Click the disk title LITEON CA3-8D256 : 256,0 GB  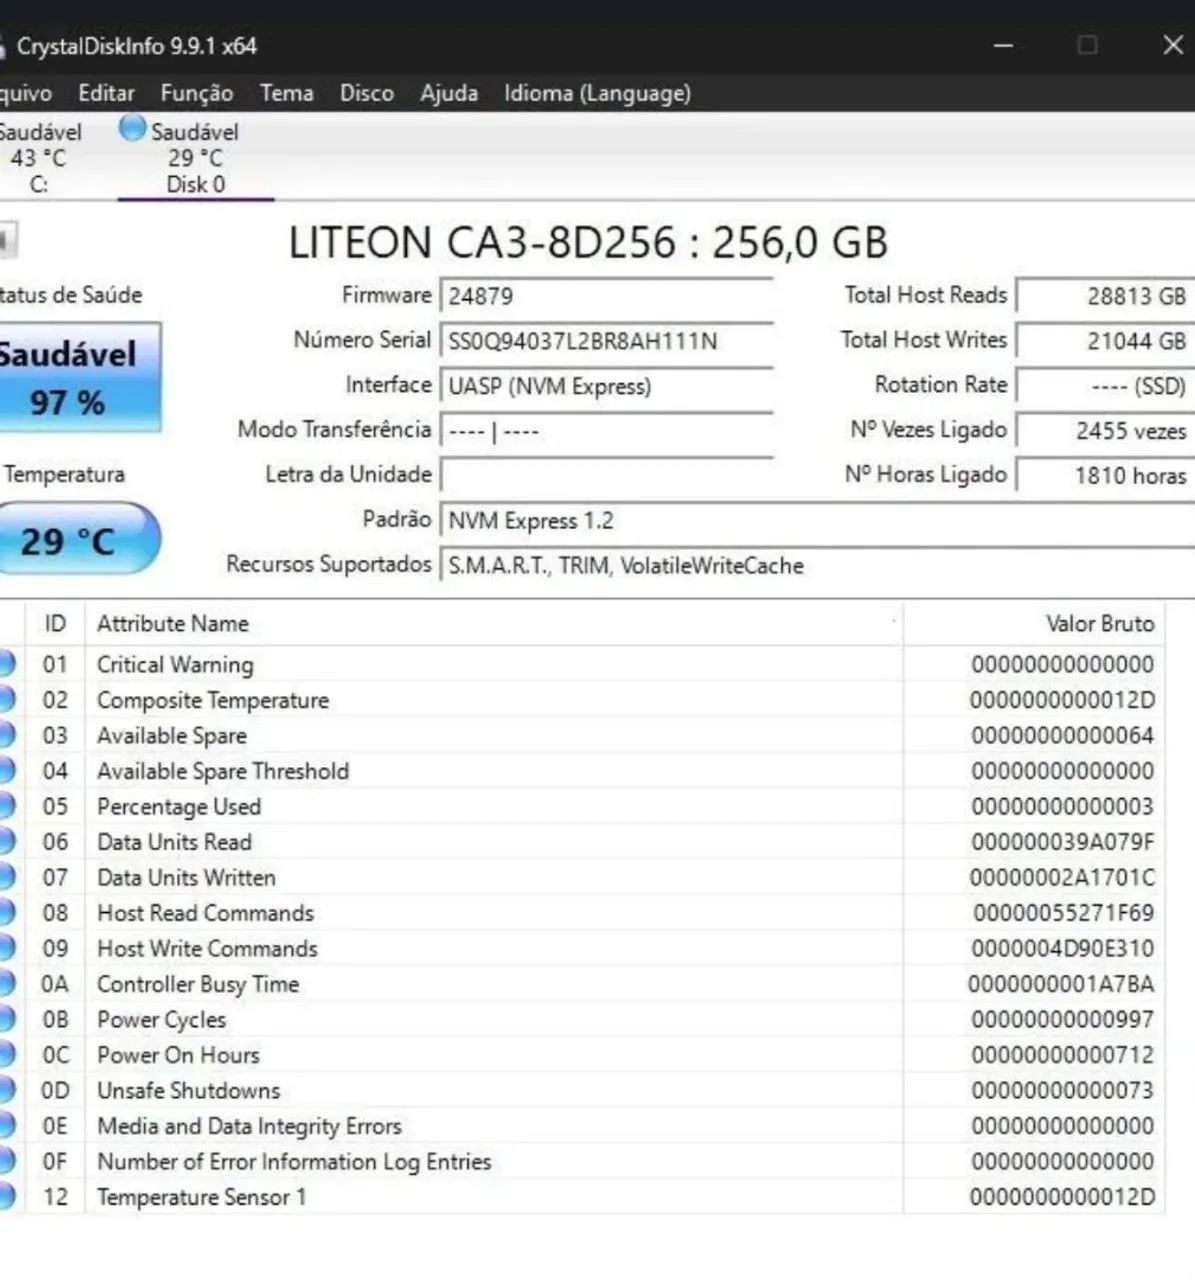pyautogui.click(x=588, y=243)
